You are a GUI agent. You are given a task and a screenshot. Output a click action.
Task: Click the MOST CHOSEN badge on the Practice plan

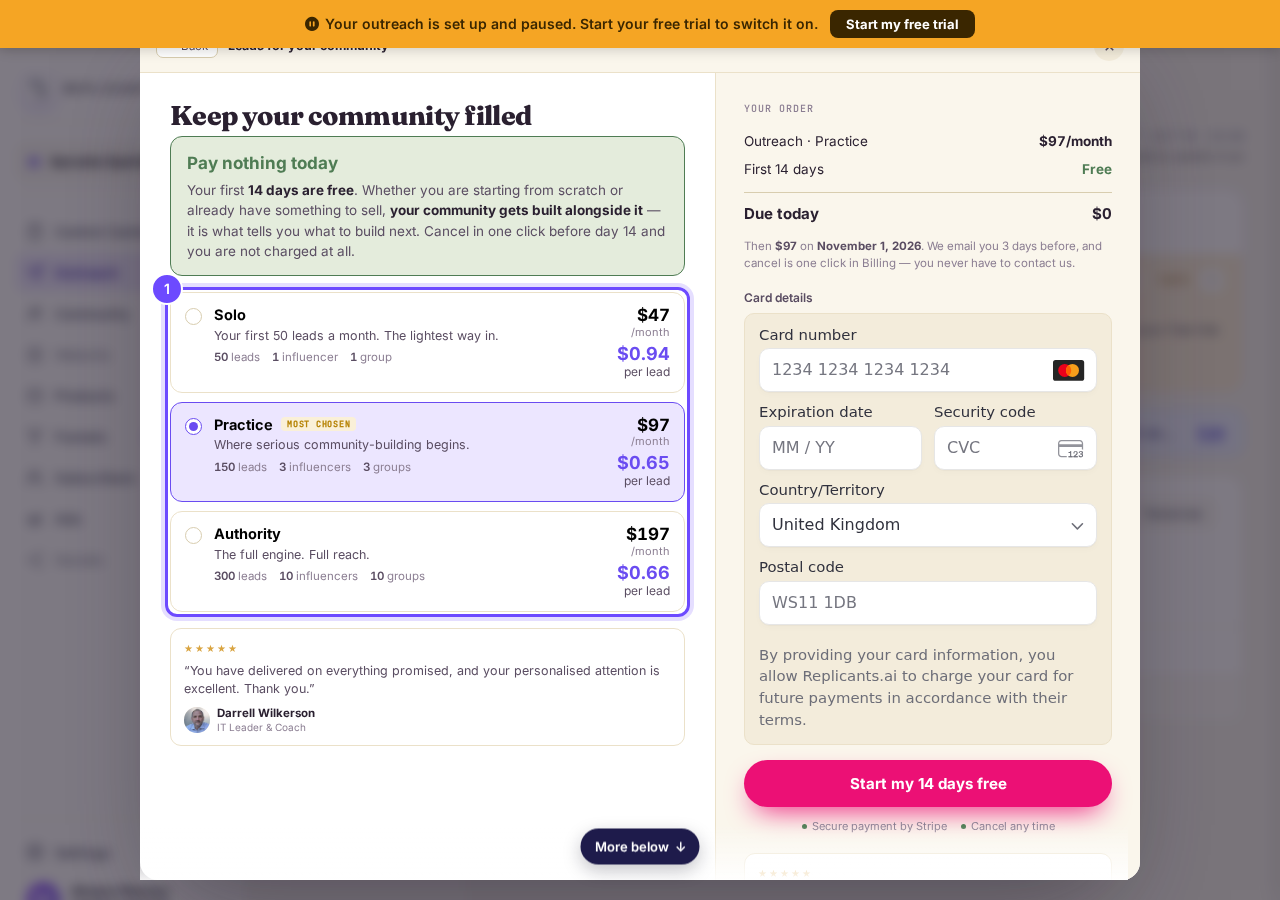point(318,424)
